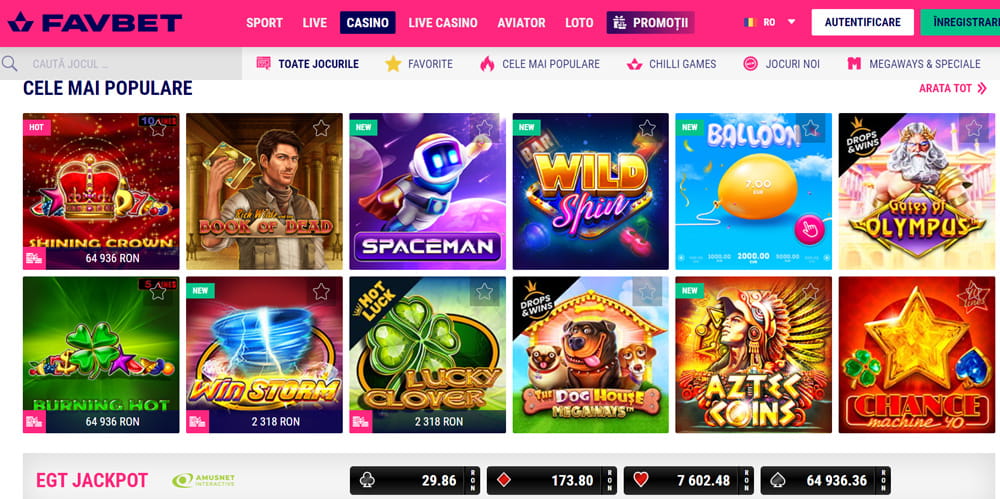Click the Romanian flag icon
The image size is (1000, 499).
tap(749, 22)
